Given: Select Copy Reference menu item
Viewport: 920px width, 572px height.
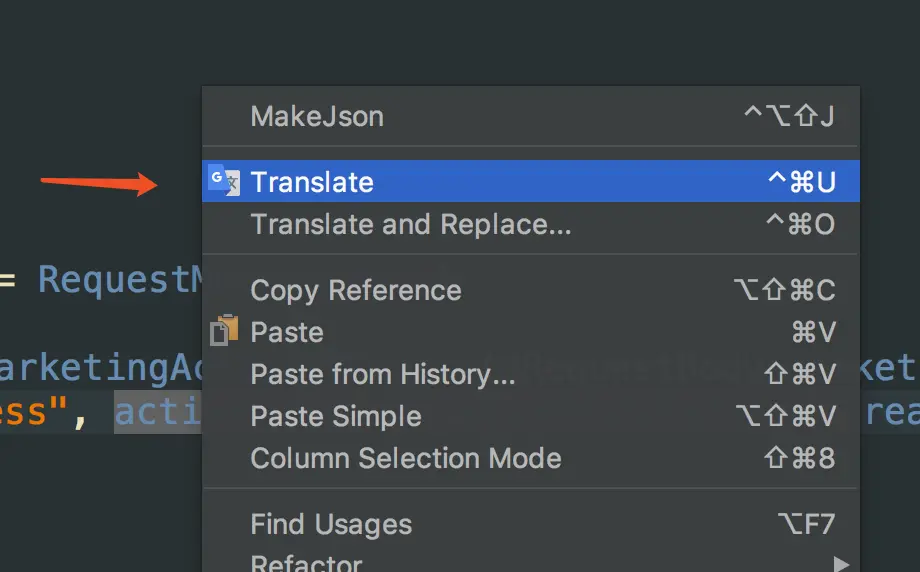Looking at the screenshot, I should (355, 290).
